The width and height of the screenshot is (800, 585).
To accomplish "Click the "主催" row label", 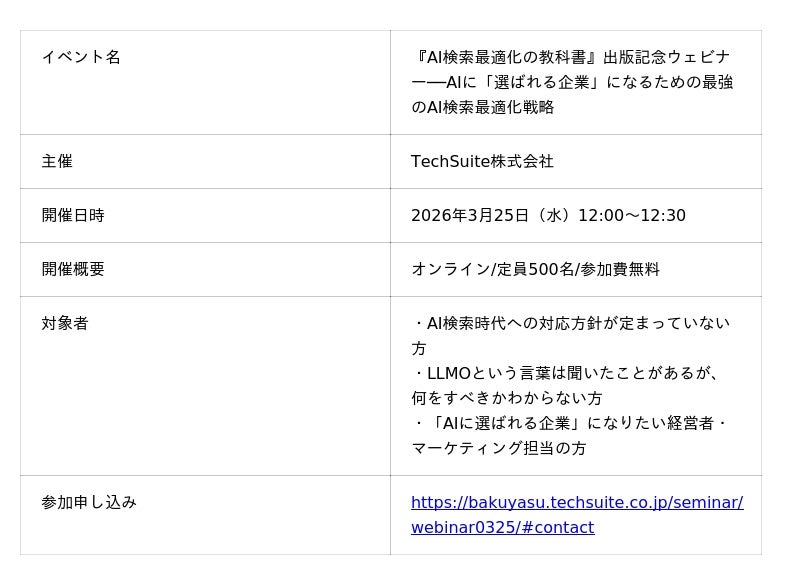I will point(57,161).
